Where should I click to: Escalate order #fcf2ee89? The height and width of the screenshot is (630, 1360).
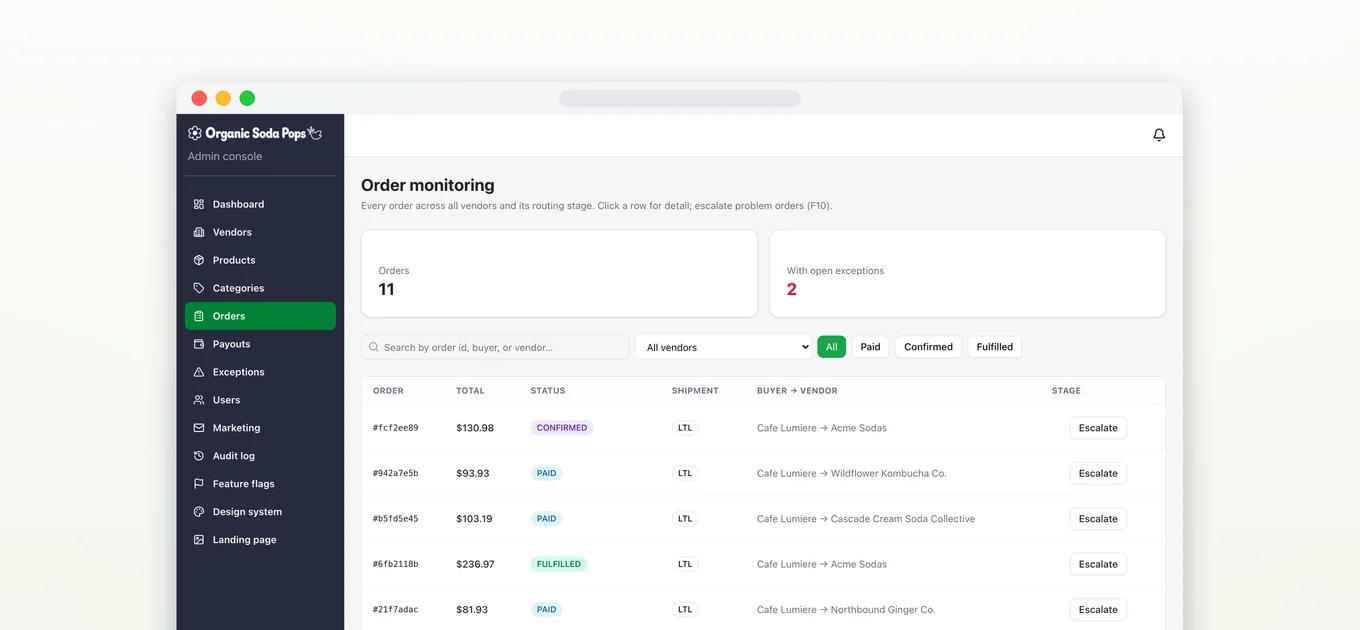[1098, 428]
